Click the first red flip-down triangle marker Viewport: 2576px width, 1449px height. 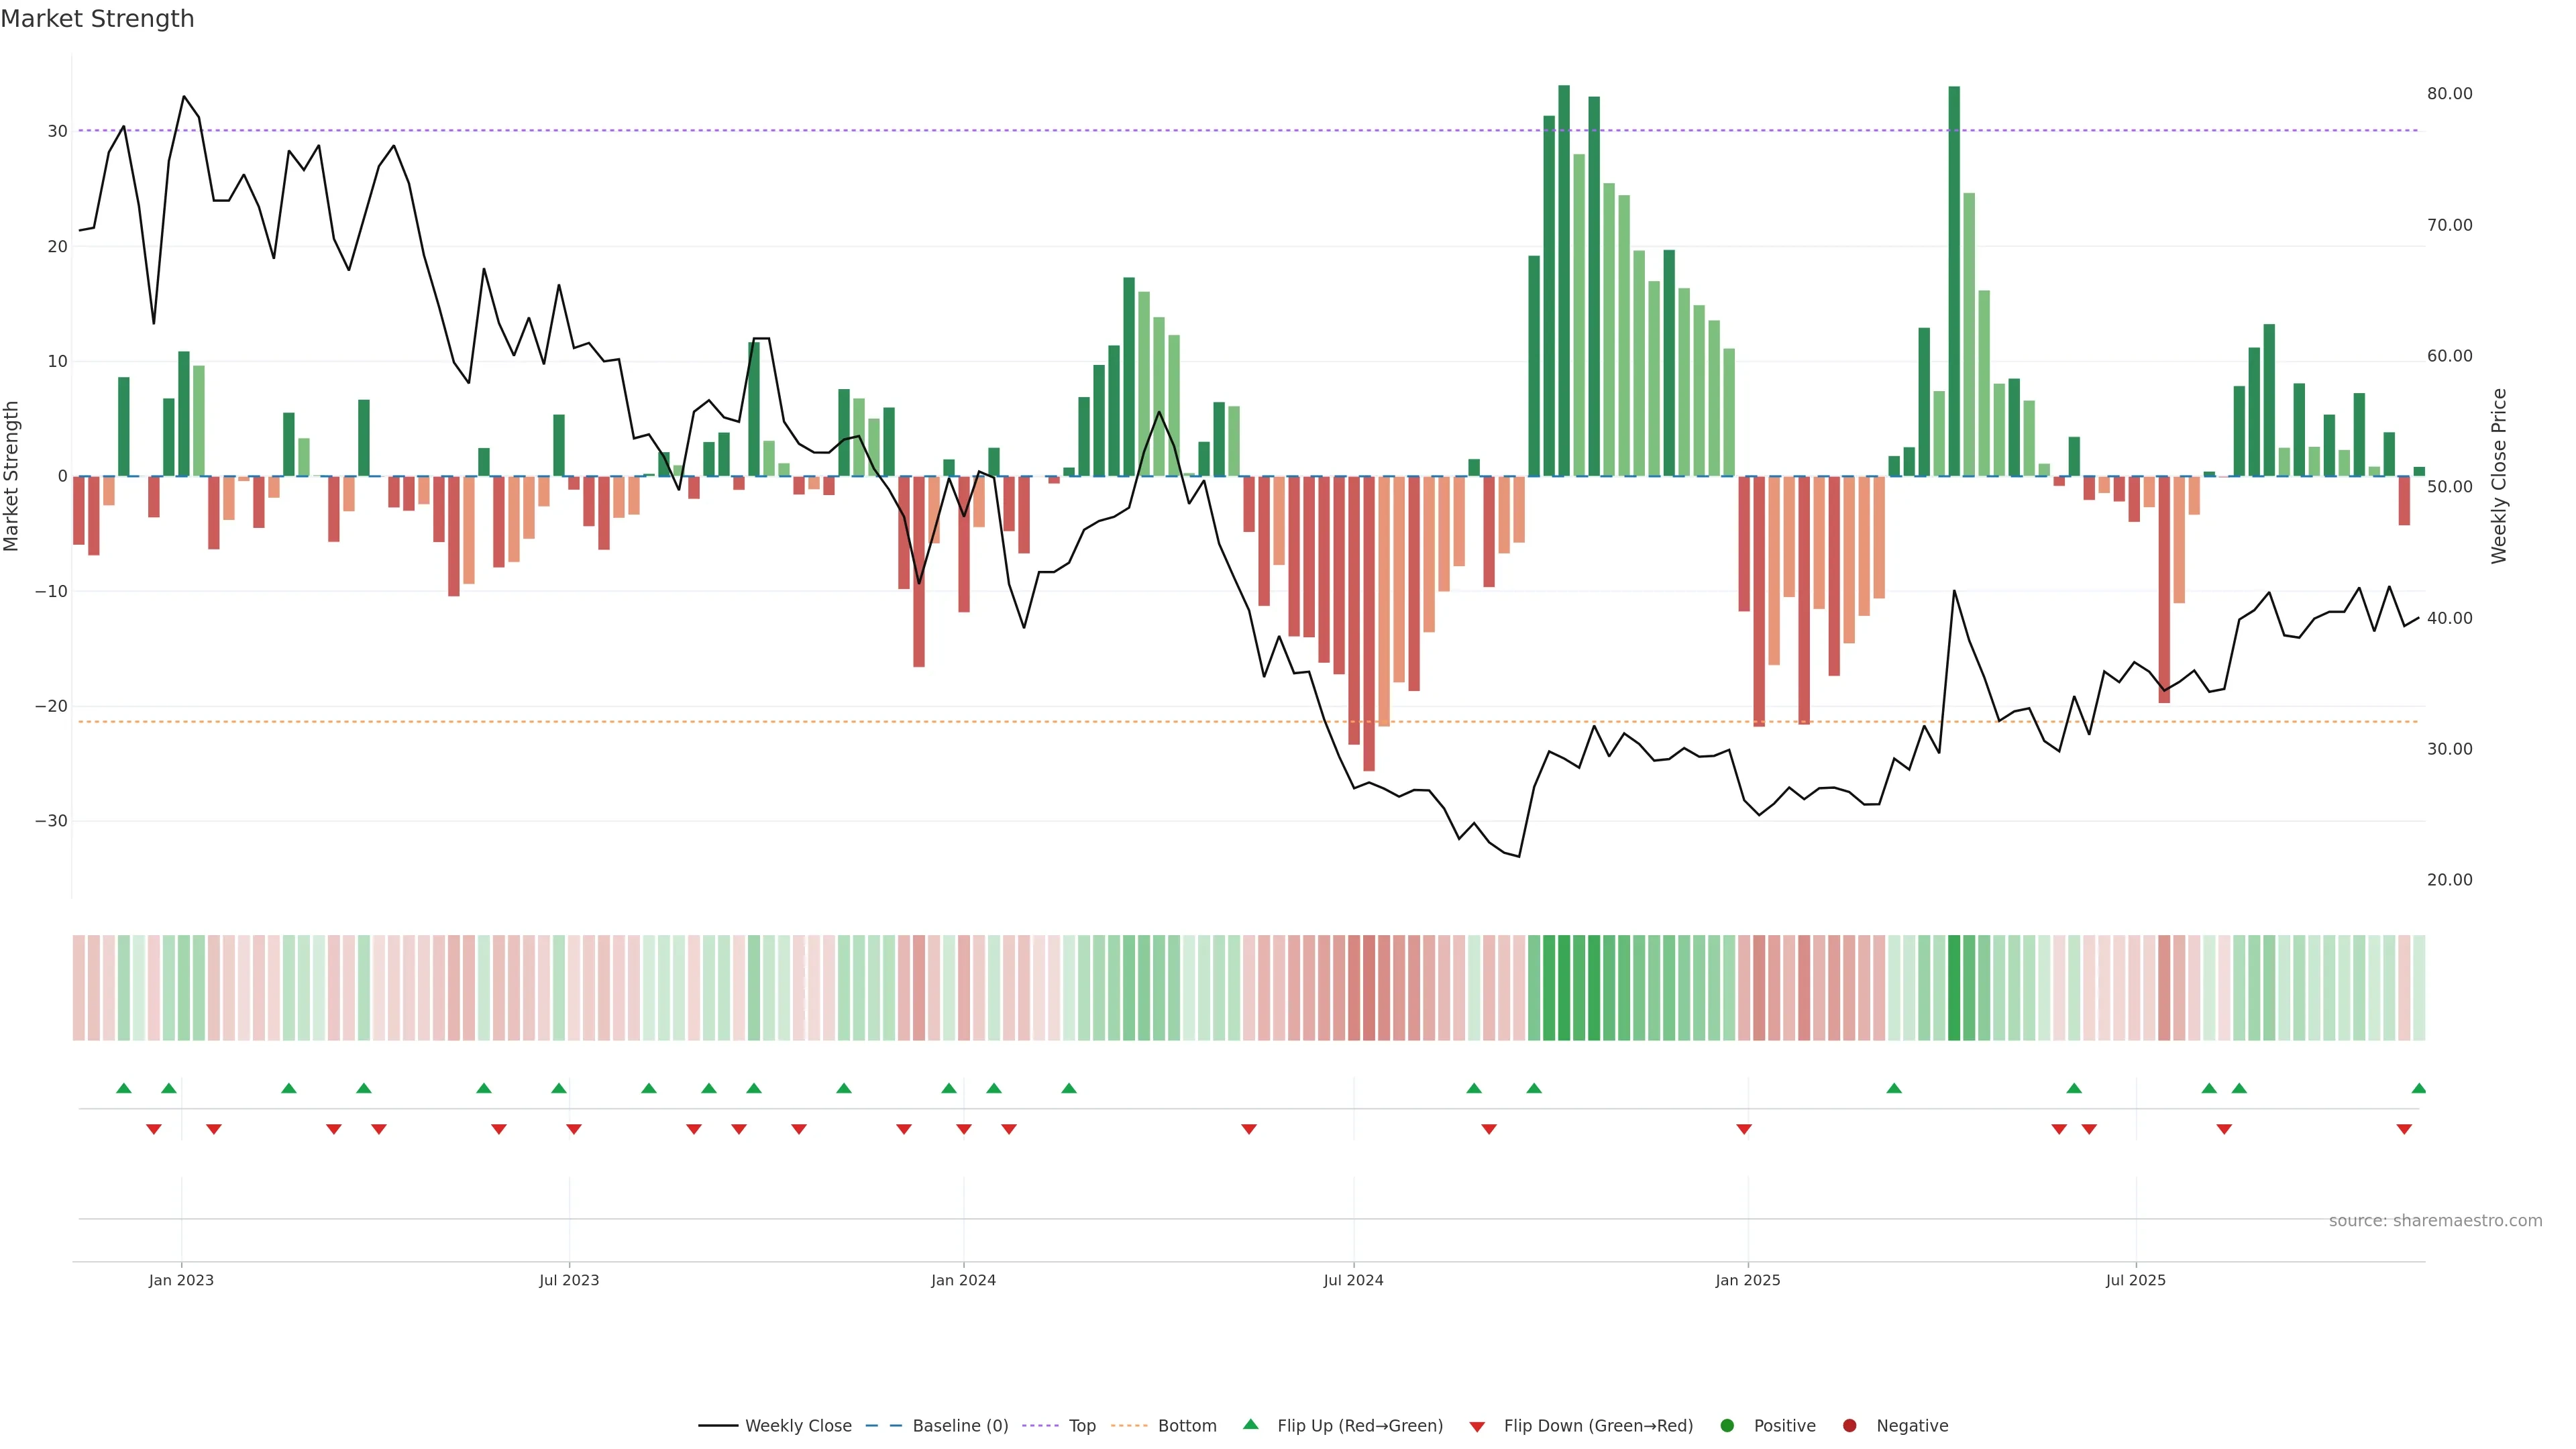pyautogui.click(x=154, y=1129)
